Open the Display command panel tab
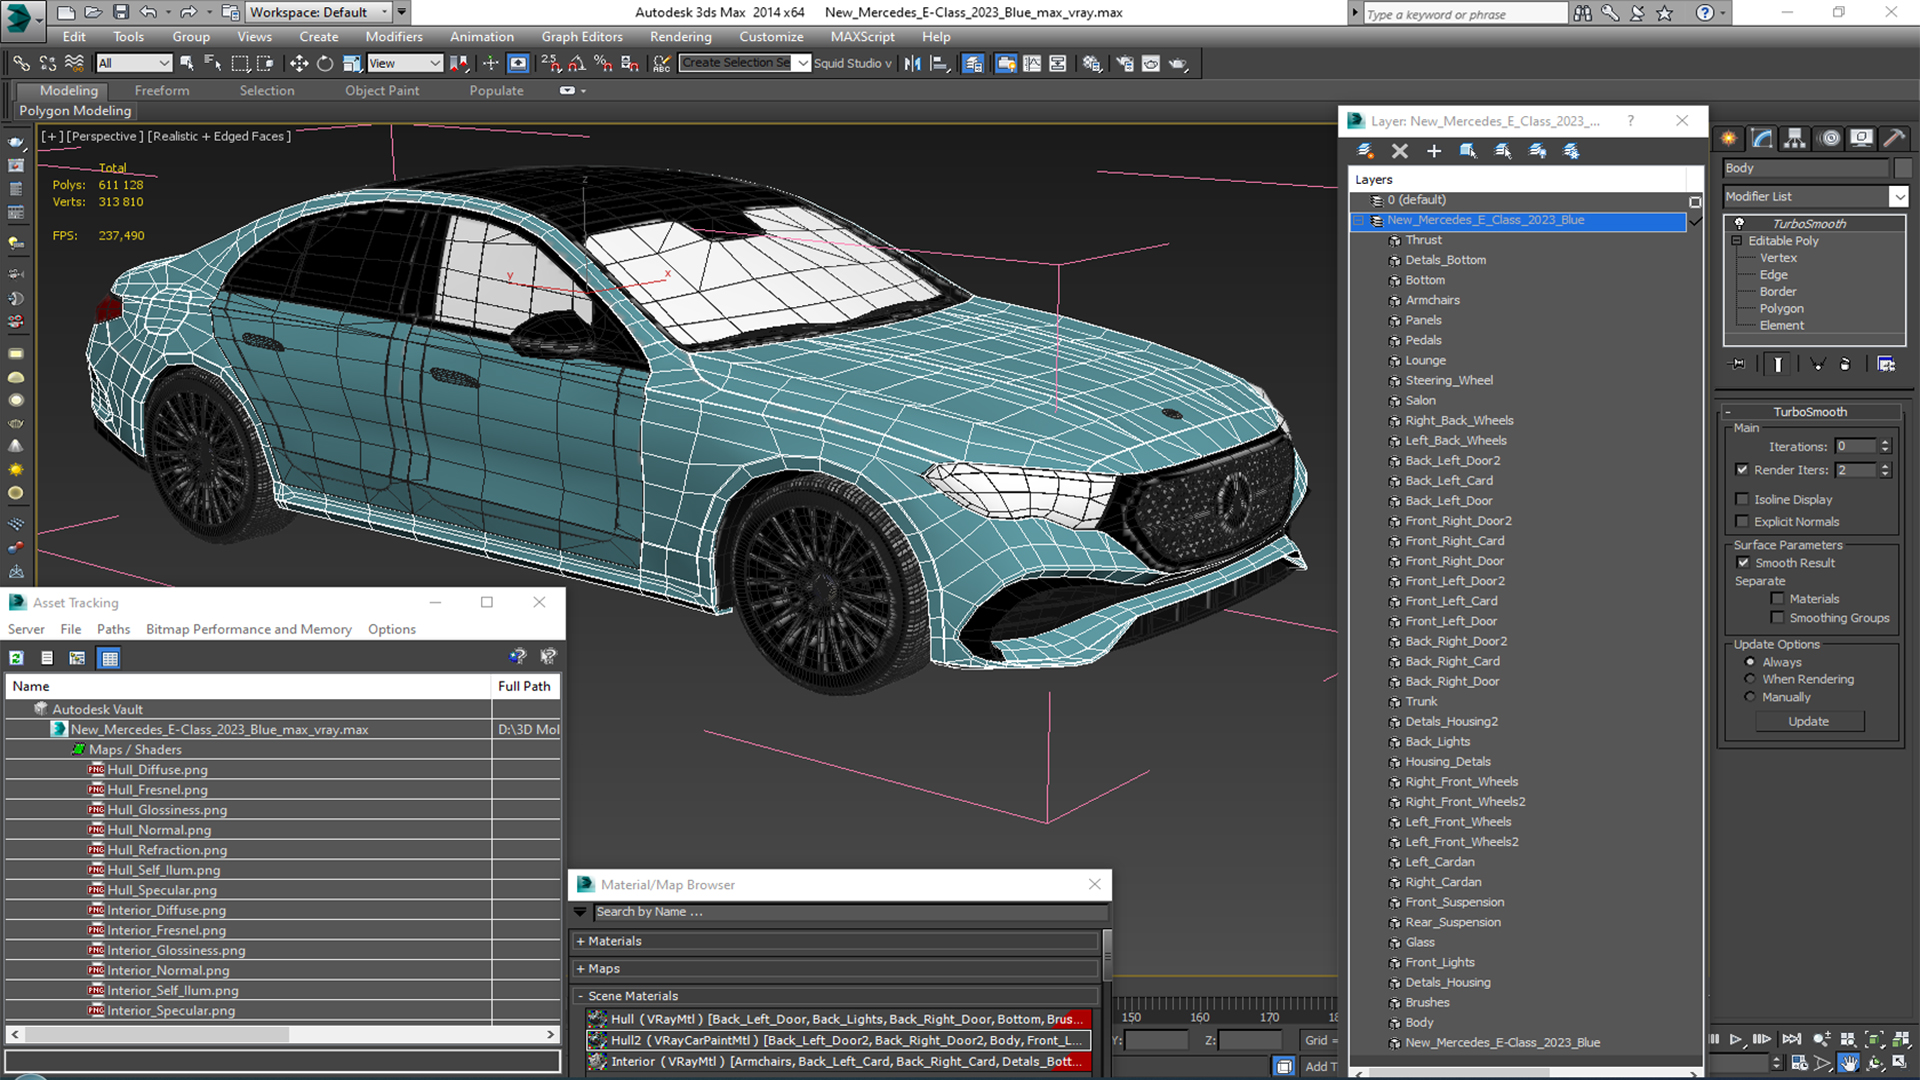This screenshot has width=1920, height=1080. coord(1861,138)
